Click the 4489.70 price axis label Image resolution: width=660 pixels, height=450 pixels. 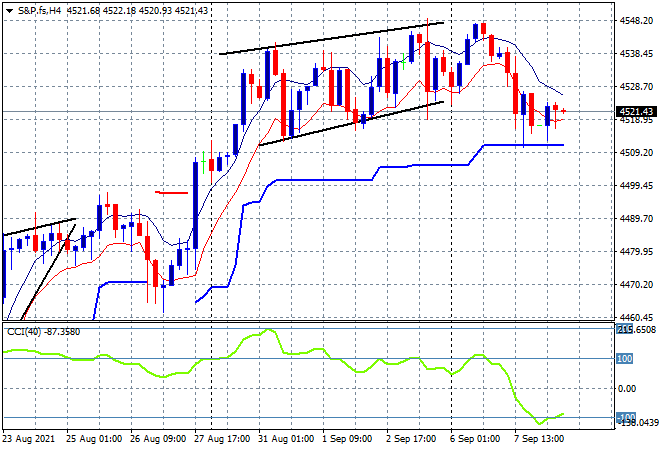click(x=636, y=218)
